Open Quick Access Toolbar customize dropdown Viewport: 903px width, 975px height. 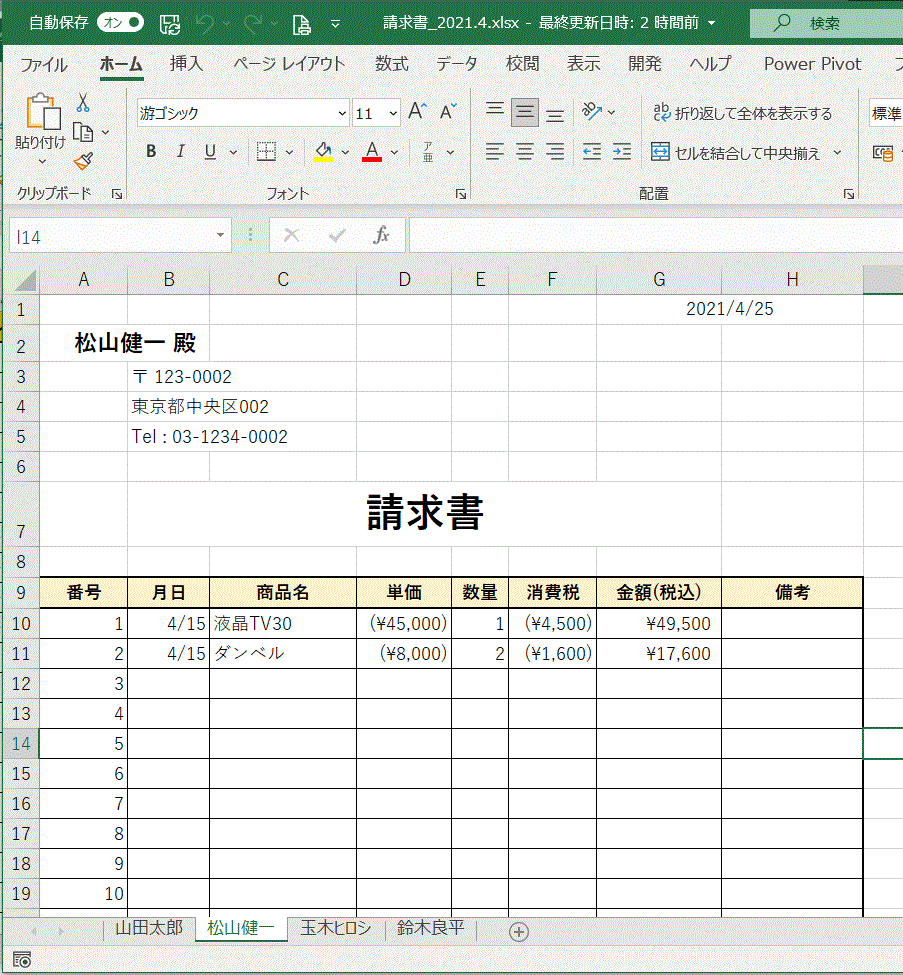[x=335, y=24]
